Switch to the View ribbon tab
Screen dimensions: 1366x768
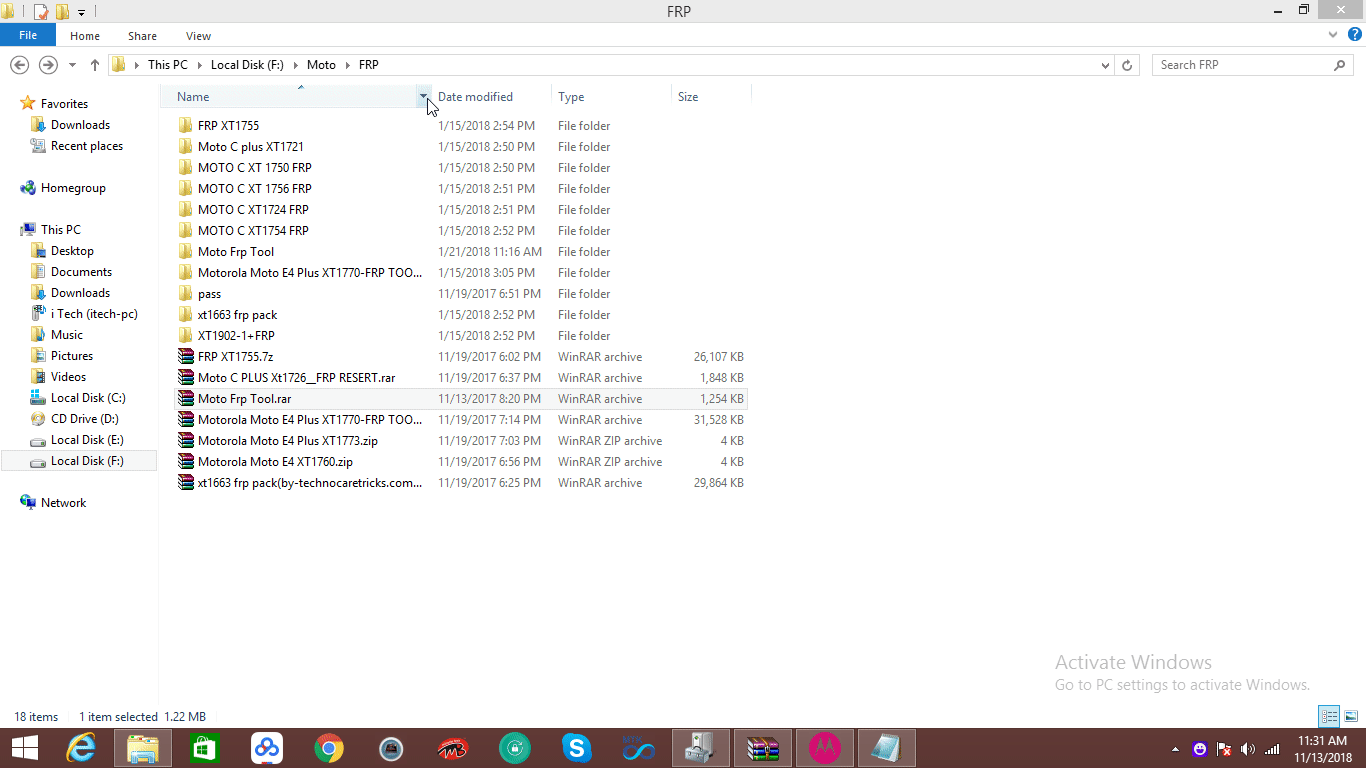(198, 36)
